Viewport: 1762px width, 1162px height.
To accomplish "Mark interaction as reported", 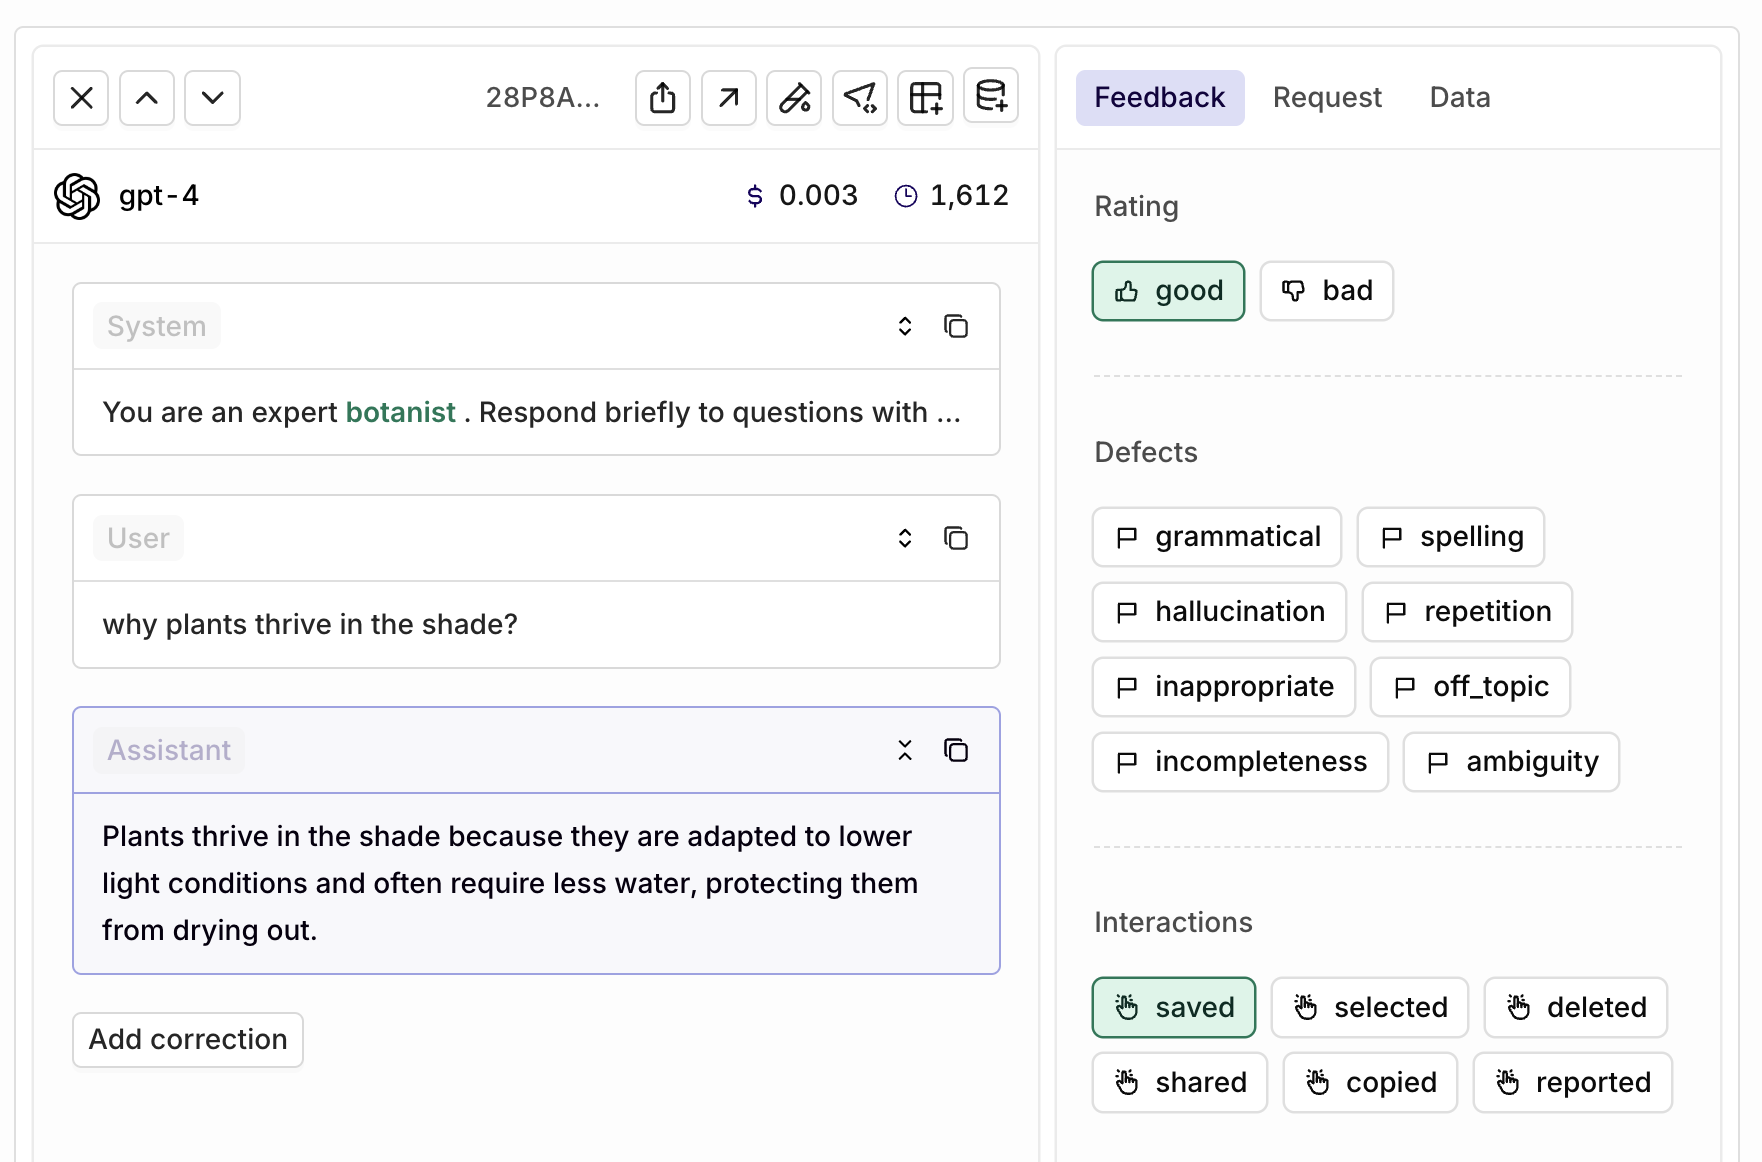I will click(x=1572, y=1083).
